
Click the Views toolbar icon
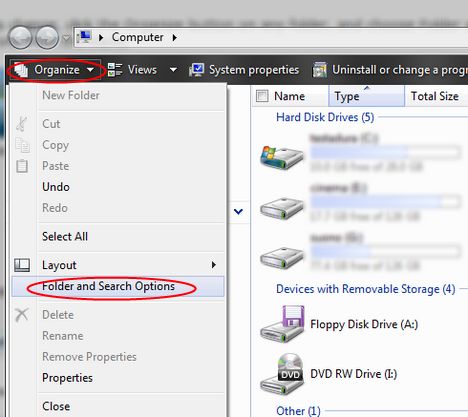pos(115,70)
